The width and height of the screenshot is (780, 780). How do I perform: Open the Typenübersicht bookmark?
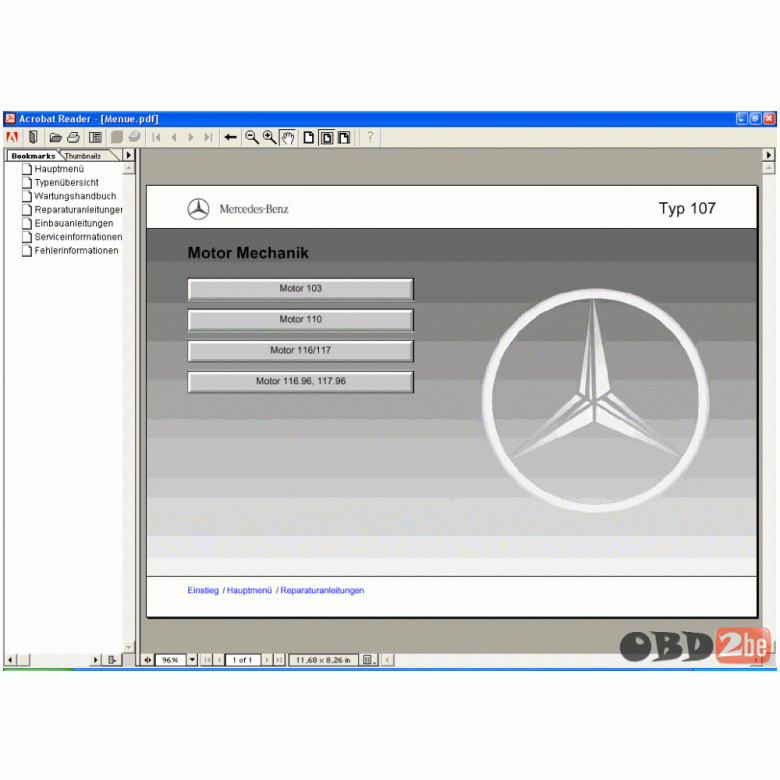(67, 183)
